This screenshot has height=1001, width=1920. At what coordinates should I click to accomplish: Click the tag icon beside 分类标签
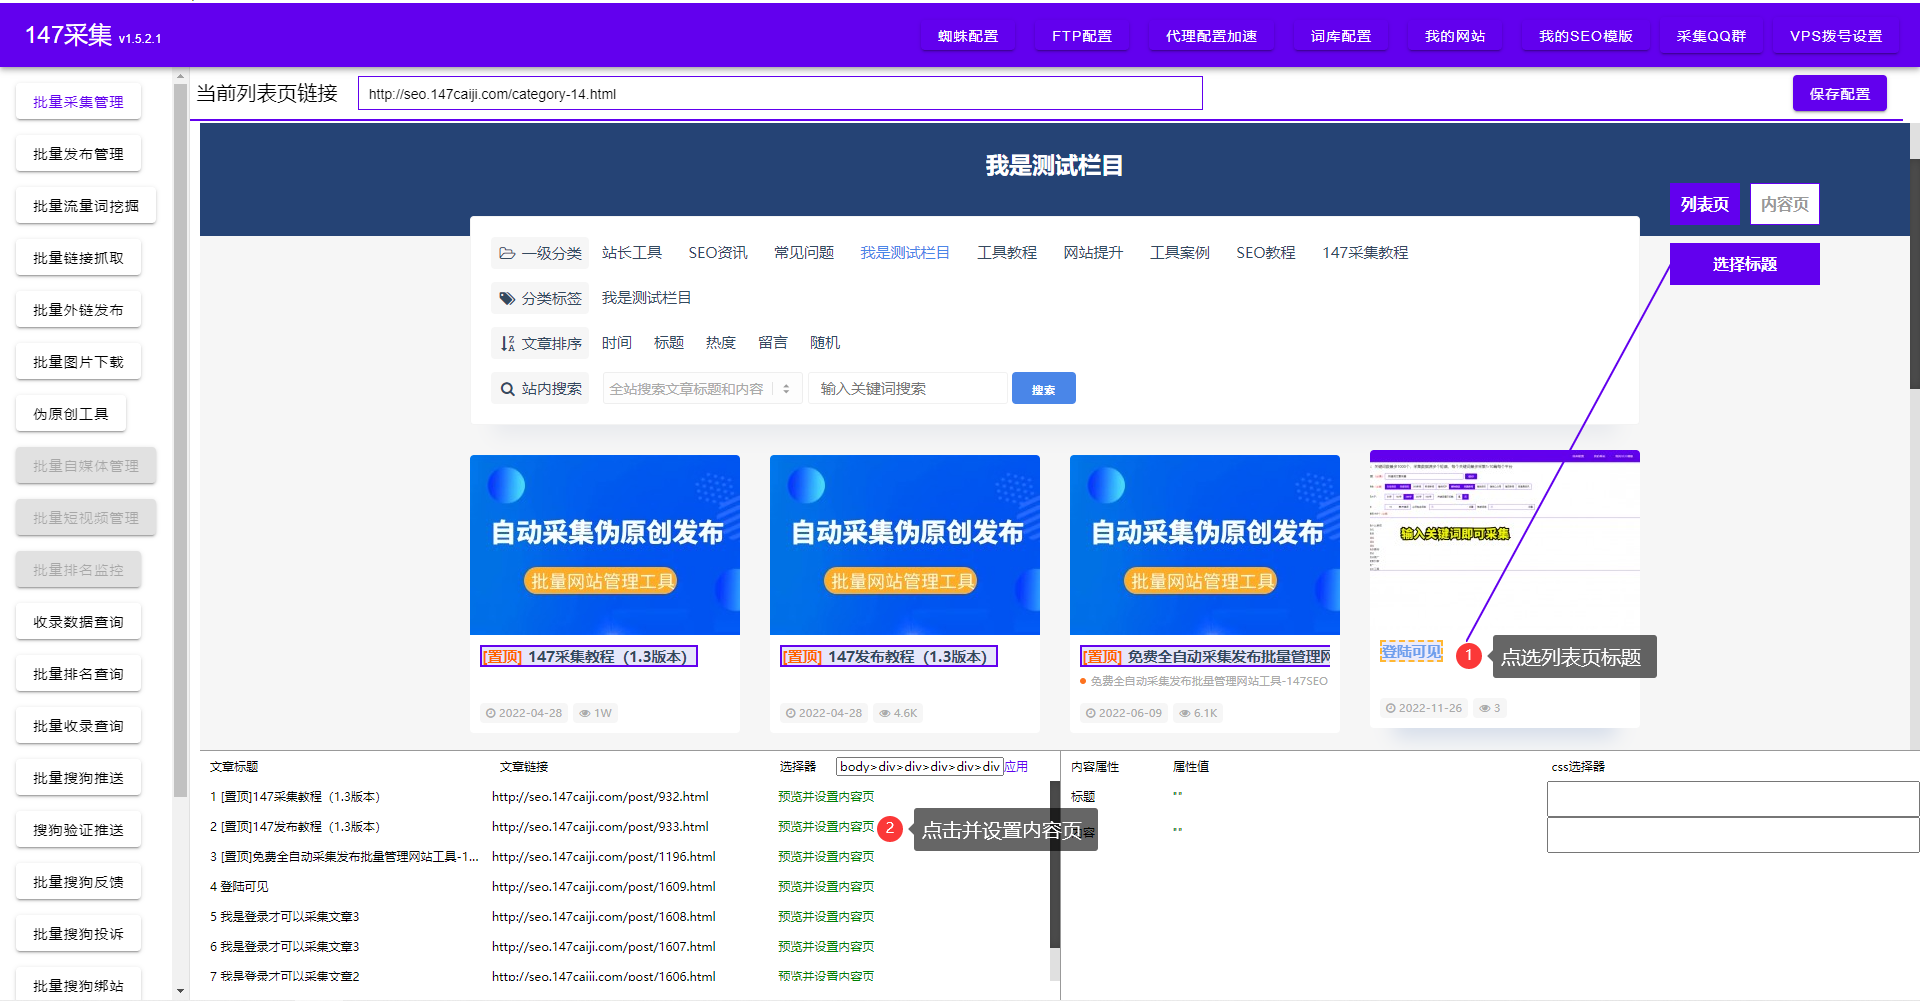coord(507,298)
